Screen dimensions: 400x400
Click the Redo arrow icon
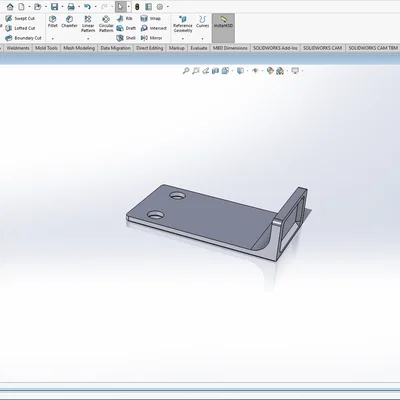pyautogui.click(x=104, y=6)
